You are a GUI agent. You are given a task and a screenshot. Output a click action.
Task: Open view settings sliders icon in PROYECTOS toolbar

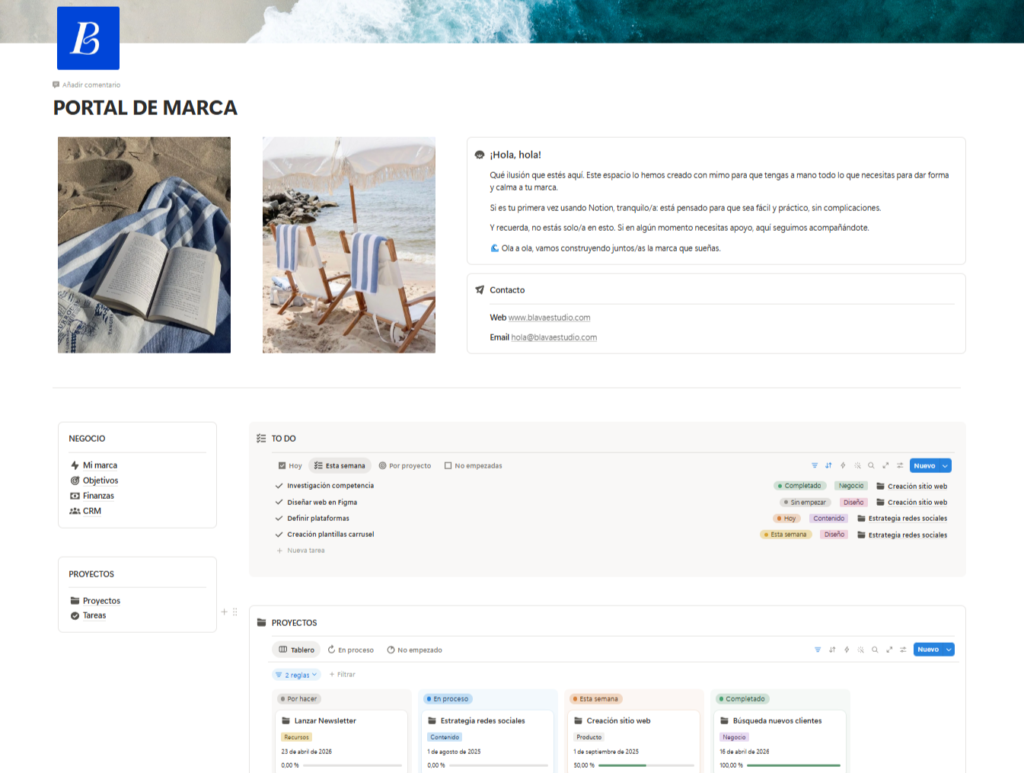click(x=903, y=650)
